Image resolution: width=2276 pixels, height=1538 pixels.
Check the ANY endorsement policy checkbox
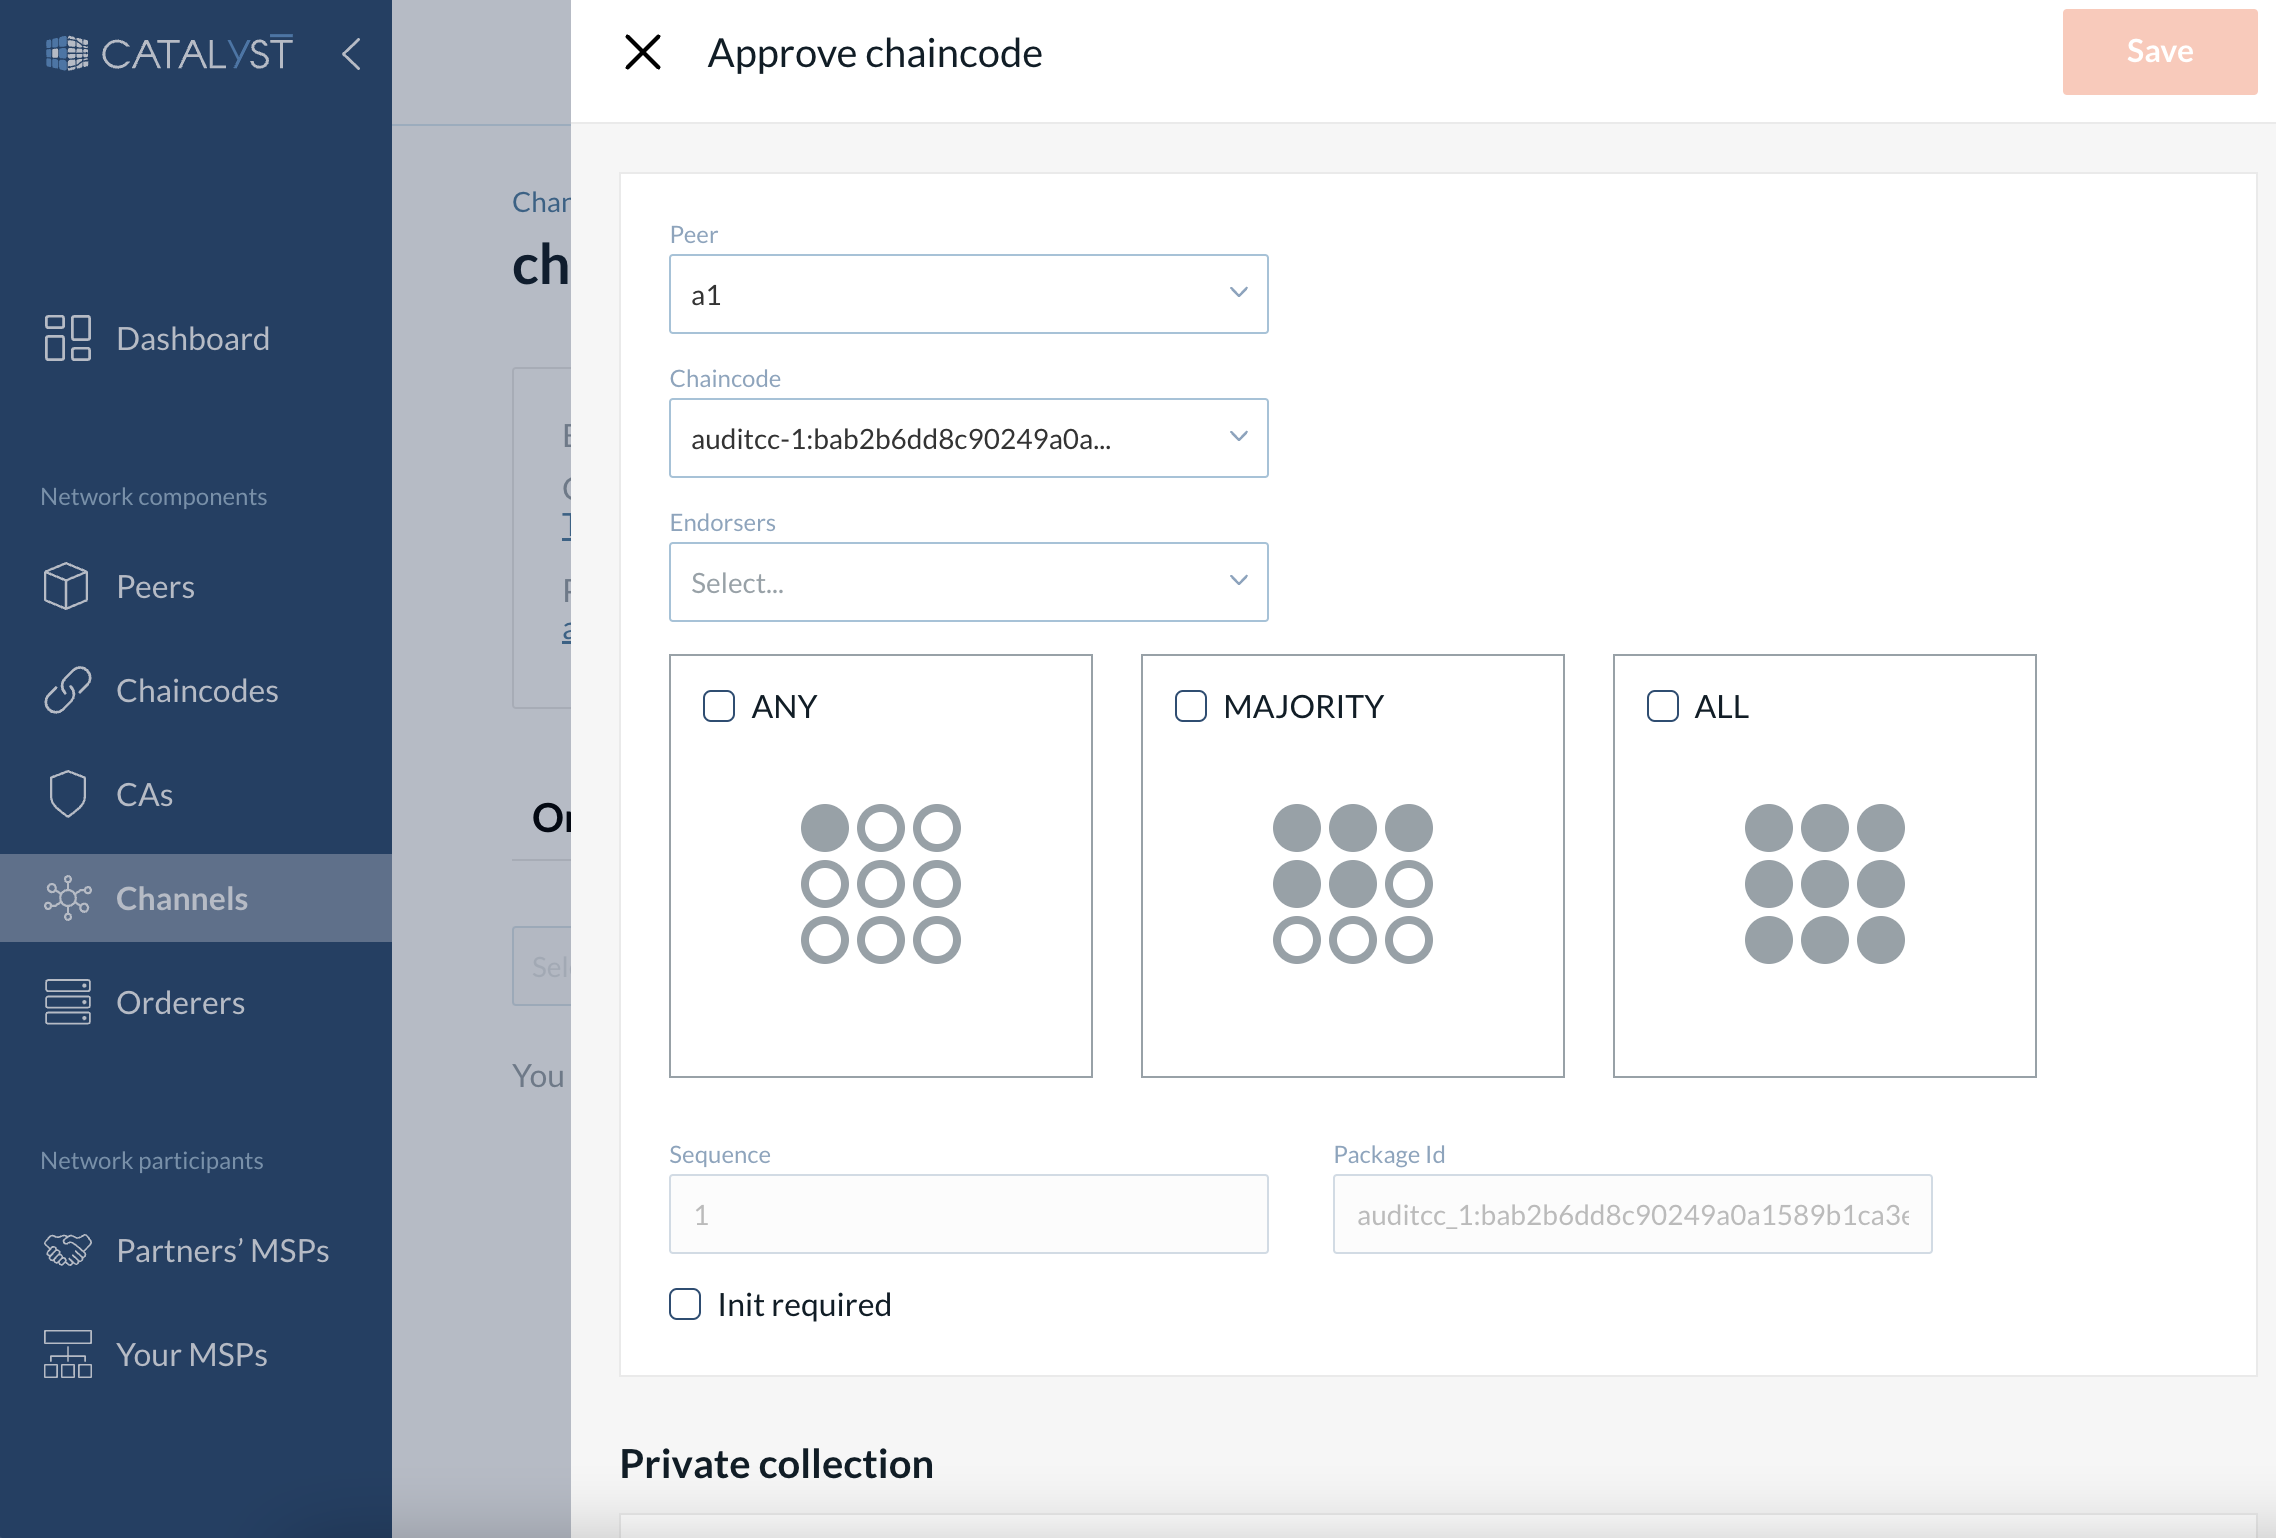719,706
